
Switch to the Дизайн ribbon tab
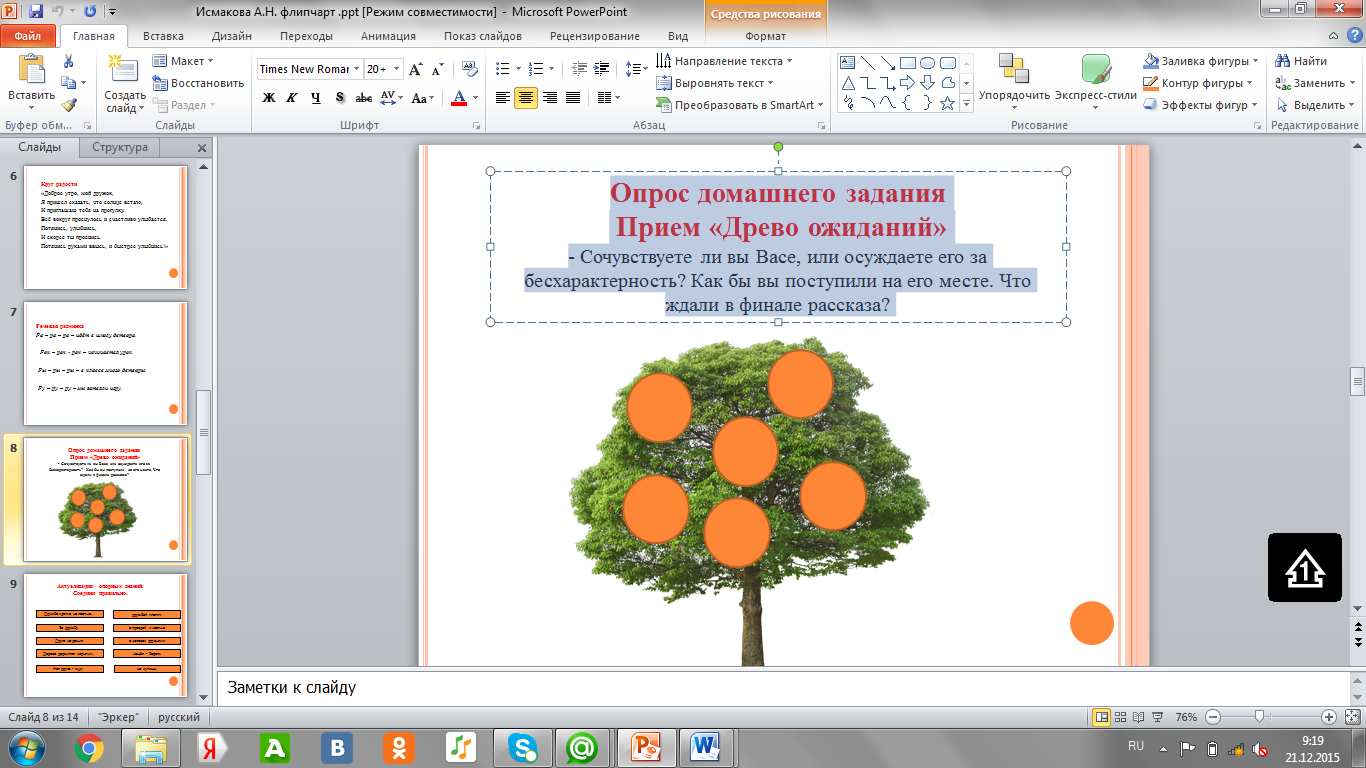231,36
